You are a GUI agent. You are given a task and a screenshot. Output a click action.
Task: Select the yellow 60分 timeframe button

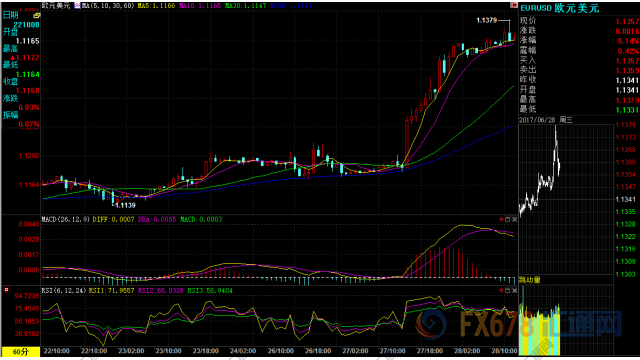[21, 351]
